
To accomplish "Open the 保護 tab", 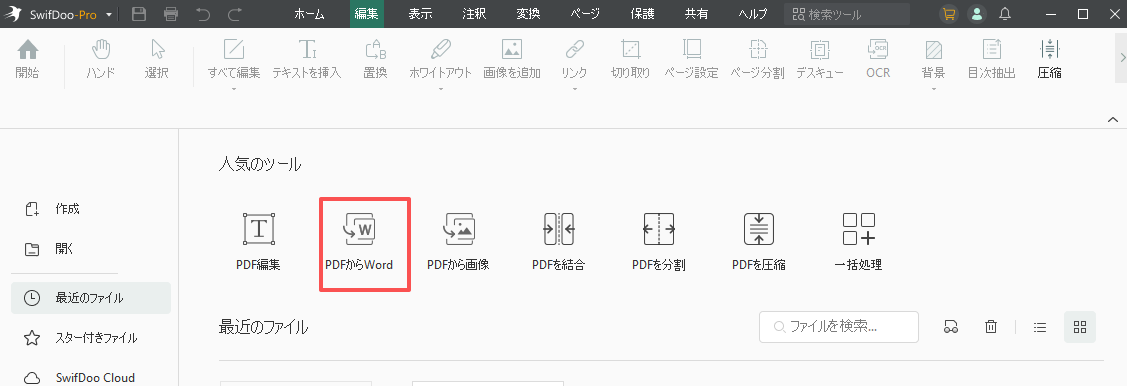I will 642,14.
